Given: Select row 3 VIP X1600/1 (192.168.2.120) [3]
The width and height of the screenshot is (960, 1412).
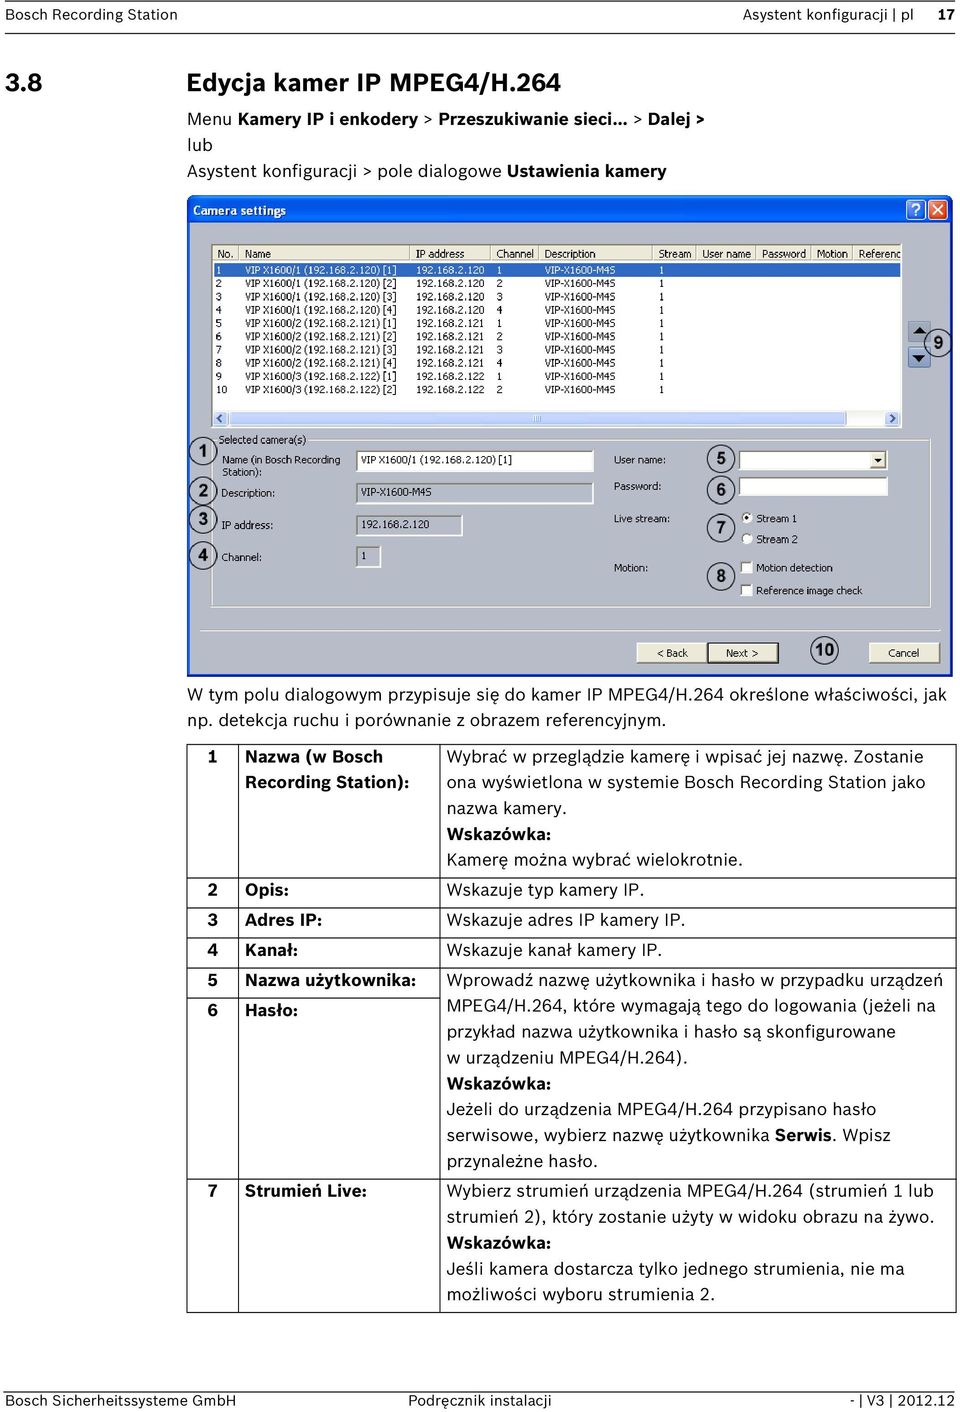Looking at the screenshot, I should point(557,297).
